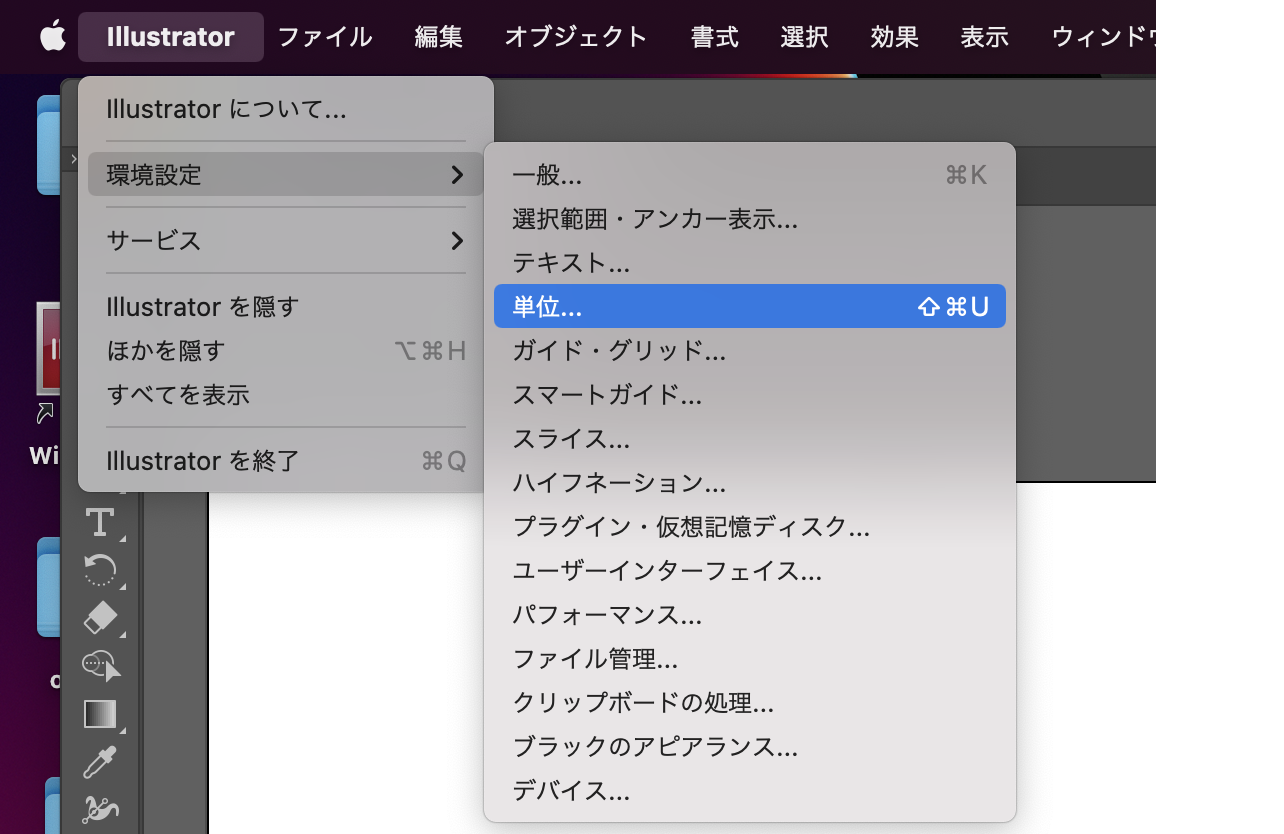1284x834 pixels.
Task: Choose Illustrator について...
Action: tap(286, 109)
